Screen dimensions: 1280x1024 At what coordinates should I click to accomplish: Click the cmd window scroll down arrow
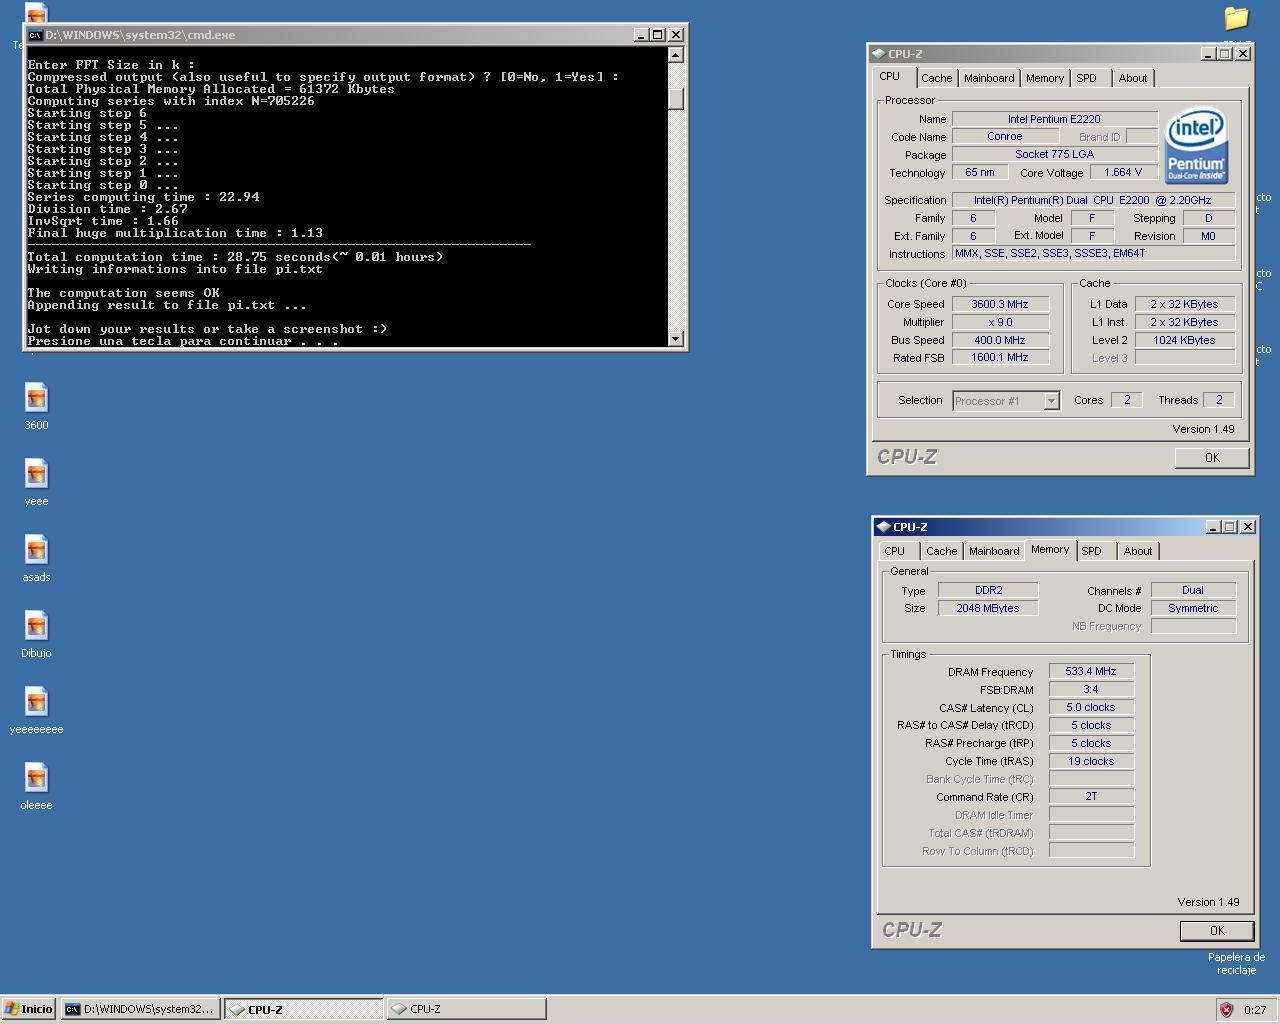pyautogui.click(x=676, y=338)
